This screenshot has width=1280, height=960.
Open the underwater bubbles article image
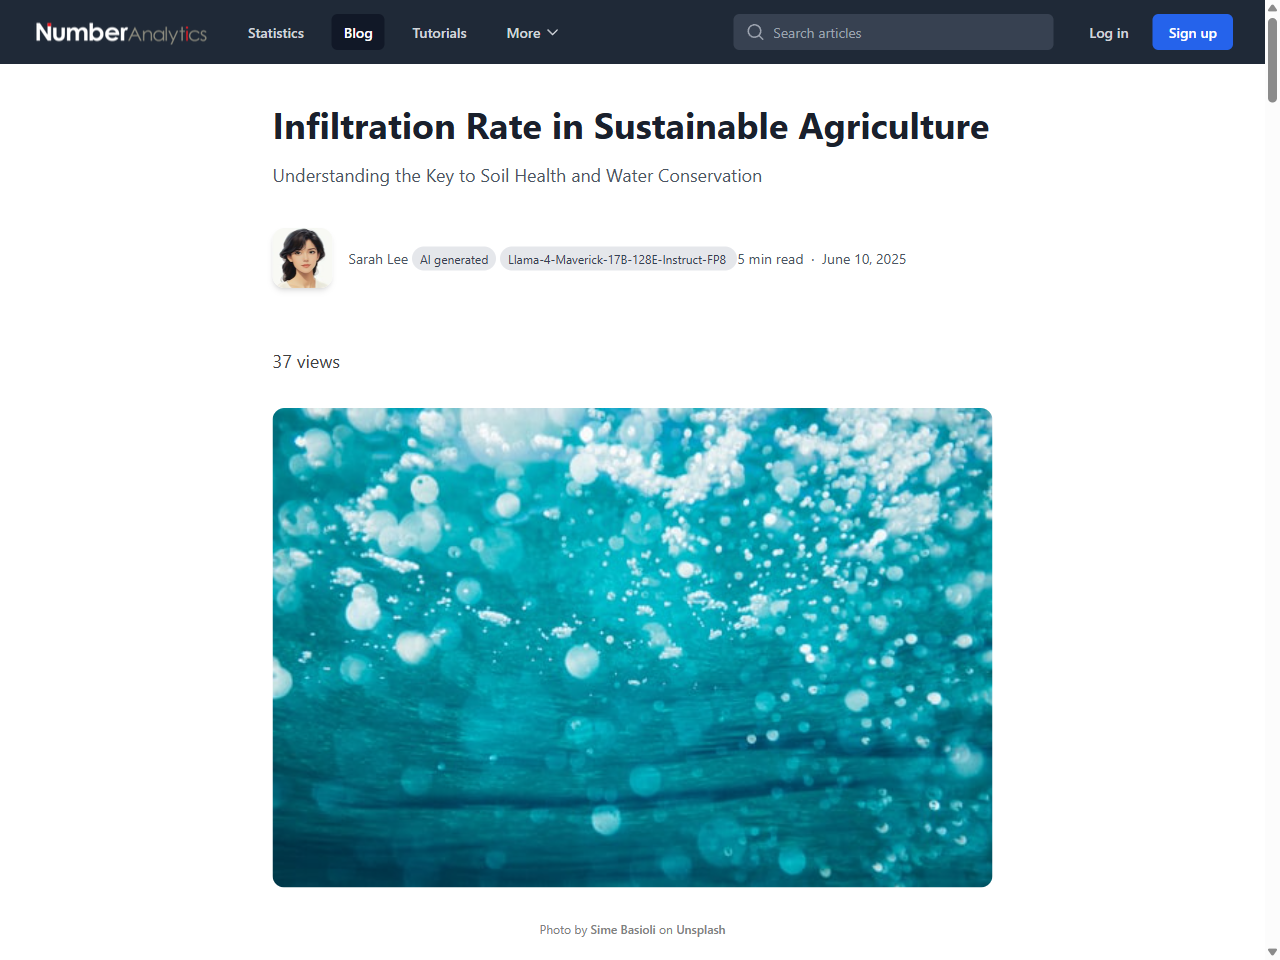coord(632,646)
